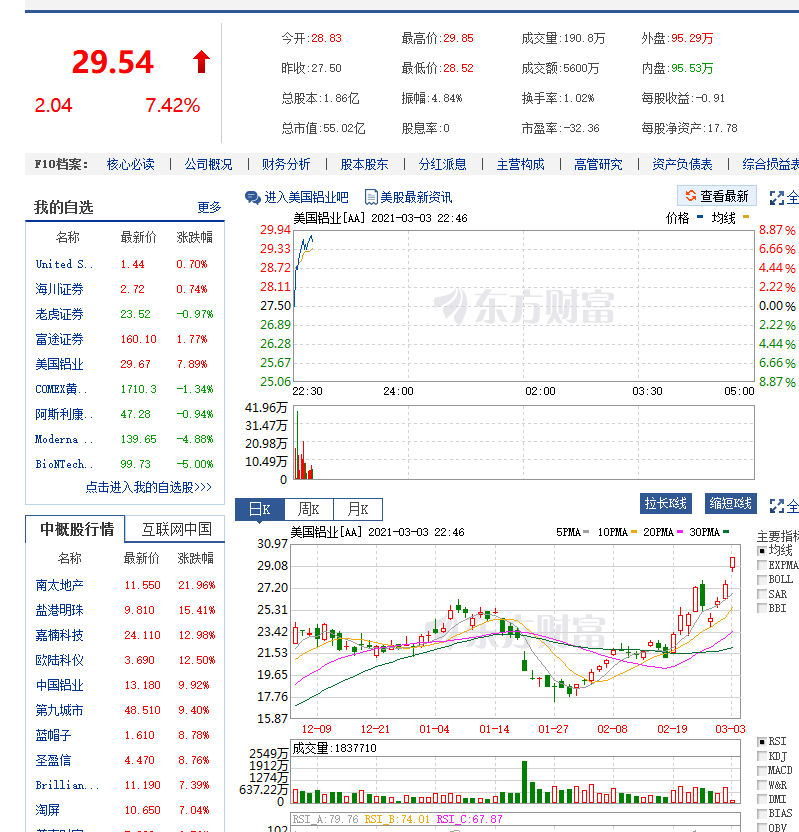This screenshot has height=832, width=799.
Task: Click the 30PMA green legend swatch
Action: coord(726,532)
